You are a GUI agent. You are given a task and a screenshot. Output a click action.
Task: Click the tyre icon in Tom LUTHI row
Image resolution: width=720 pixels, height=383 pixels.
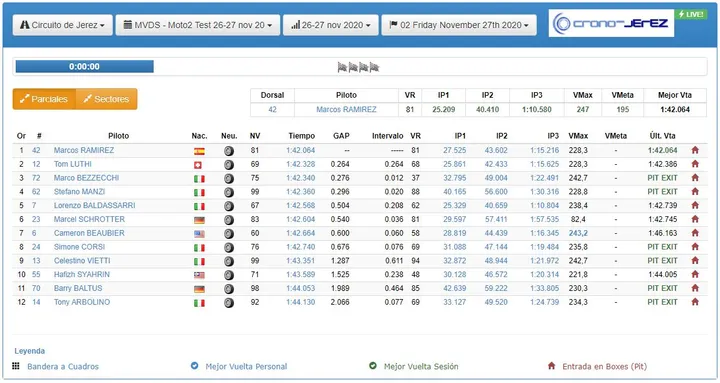229,165
